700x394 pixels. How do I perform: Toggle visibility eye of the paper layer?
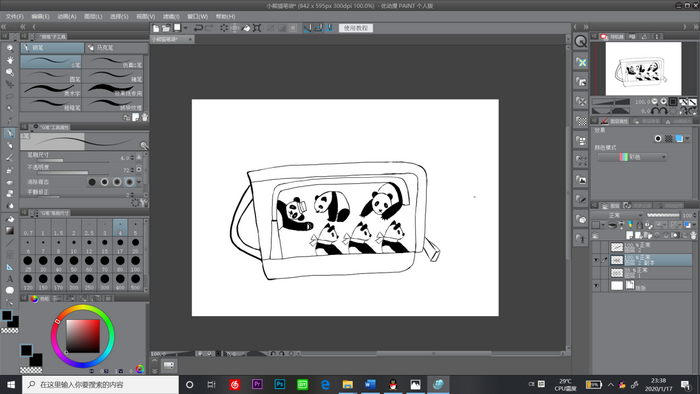[596, 286]
